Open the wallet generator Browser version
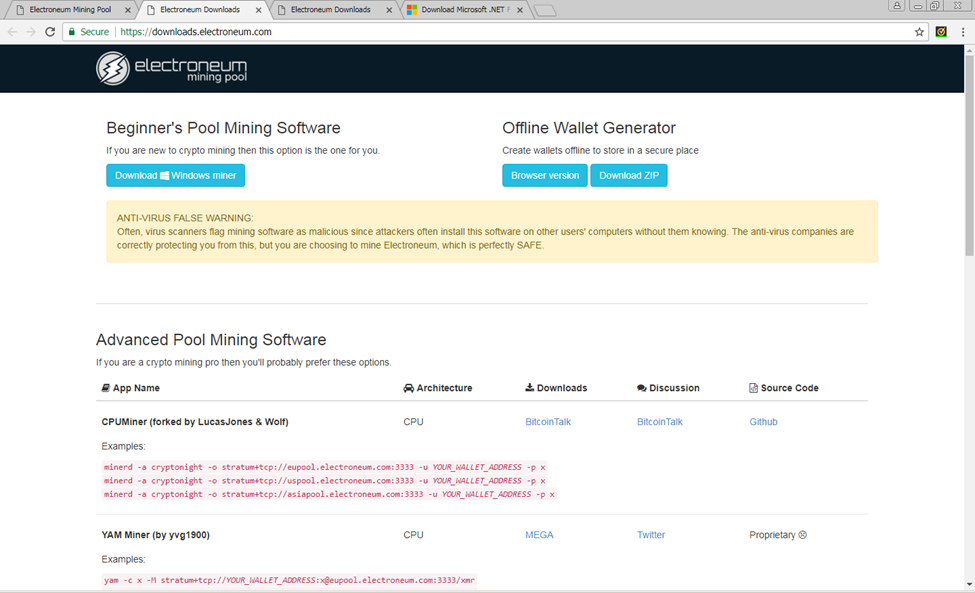Screen dimensions: 975x593 click(x=544, y=175)
